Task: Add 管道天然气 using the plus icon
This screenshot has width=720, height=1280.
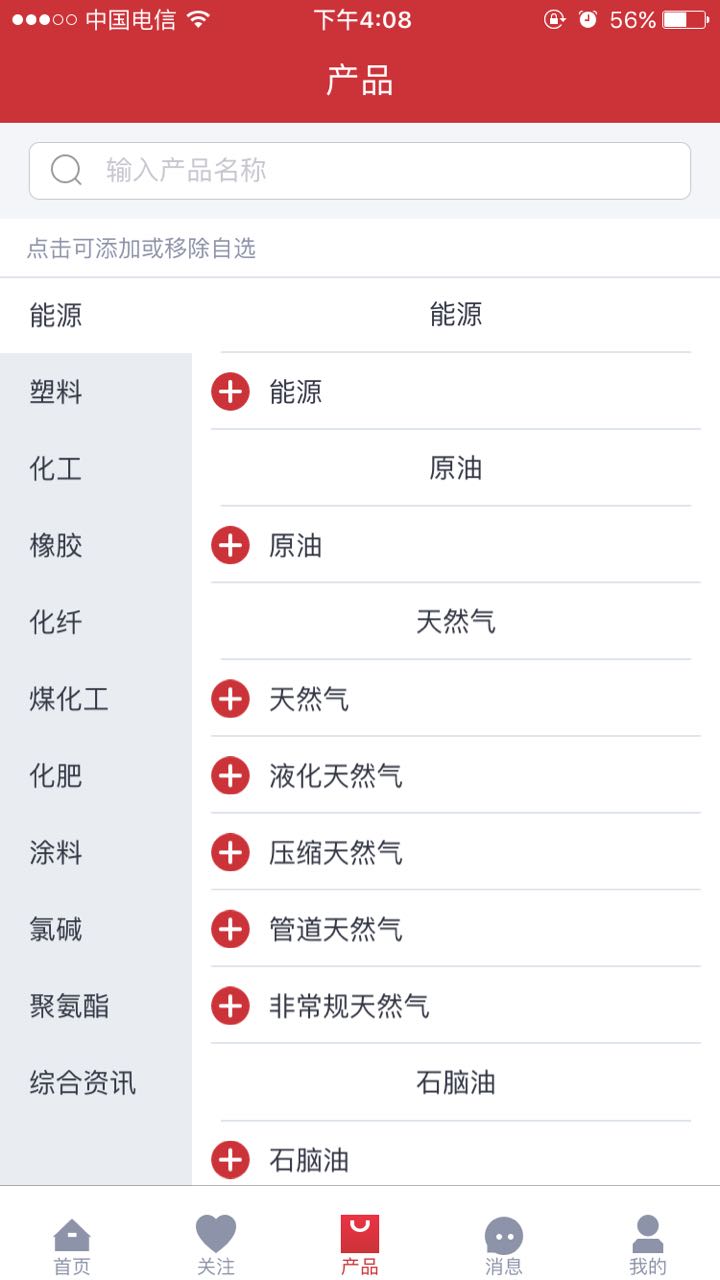Action: pyautogui.click(x=230, y=929)
